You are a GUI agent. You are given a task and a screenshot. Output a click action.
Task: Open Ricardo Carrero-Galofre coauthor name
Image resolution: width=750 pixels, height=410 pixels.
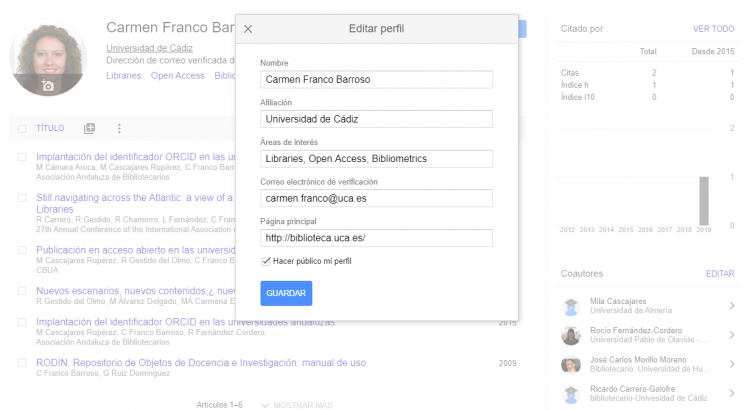point(632,388)
